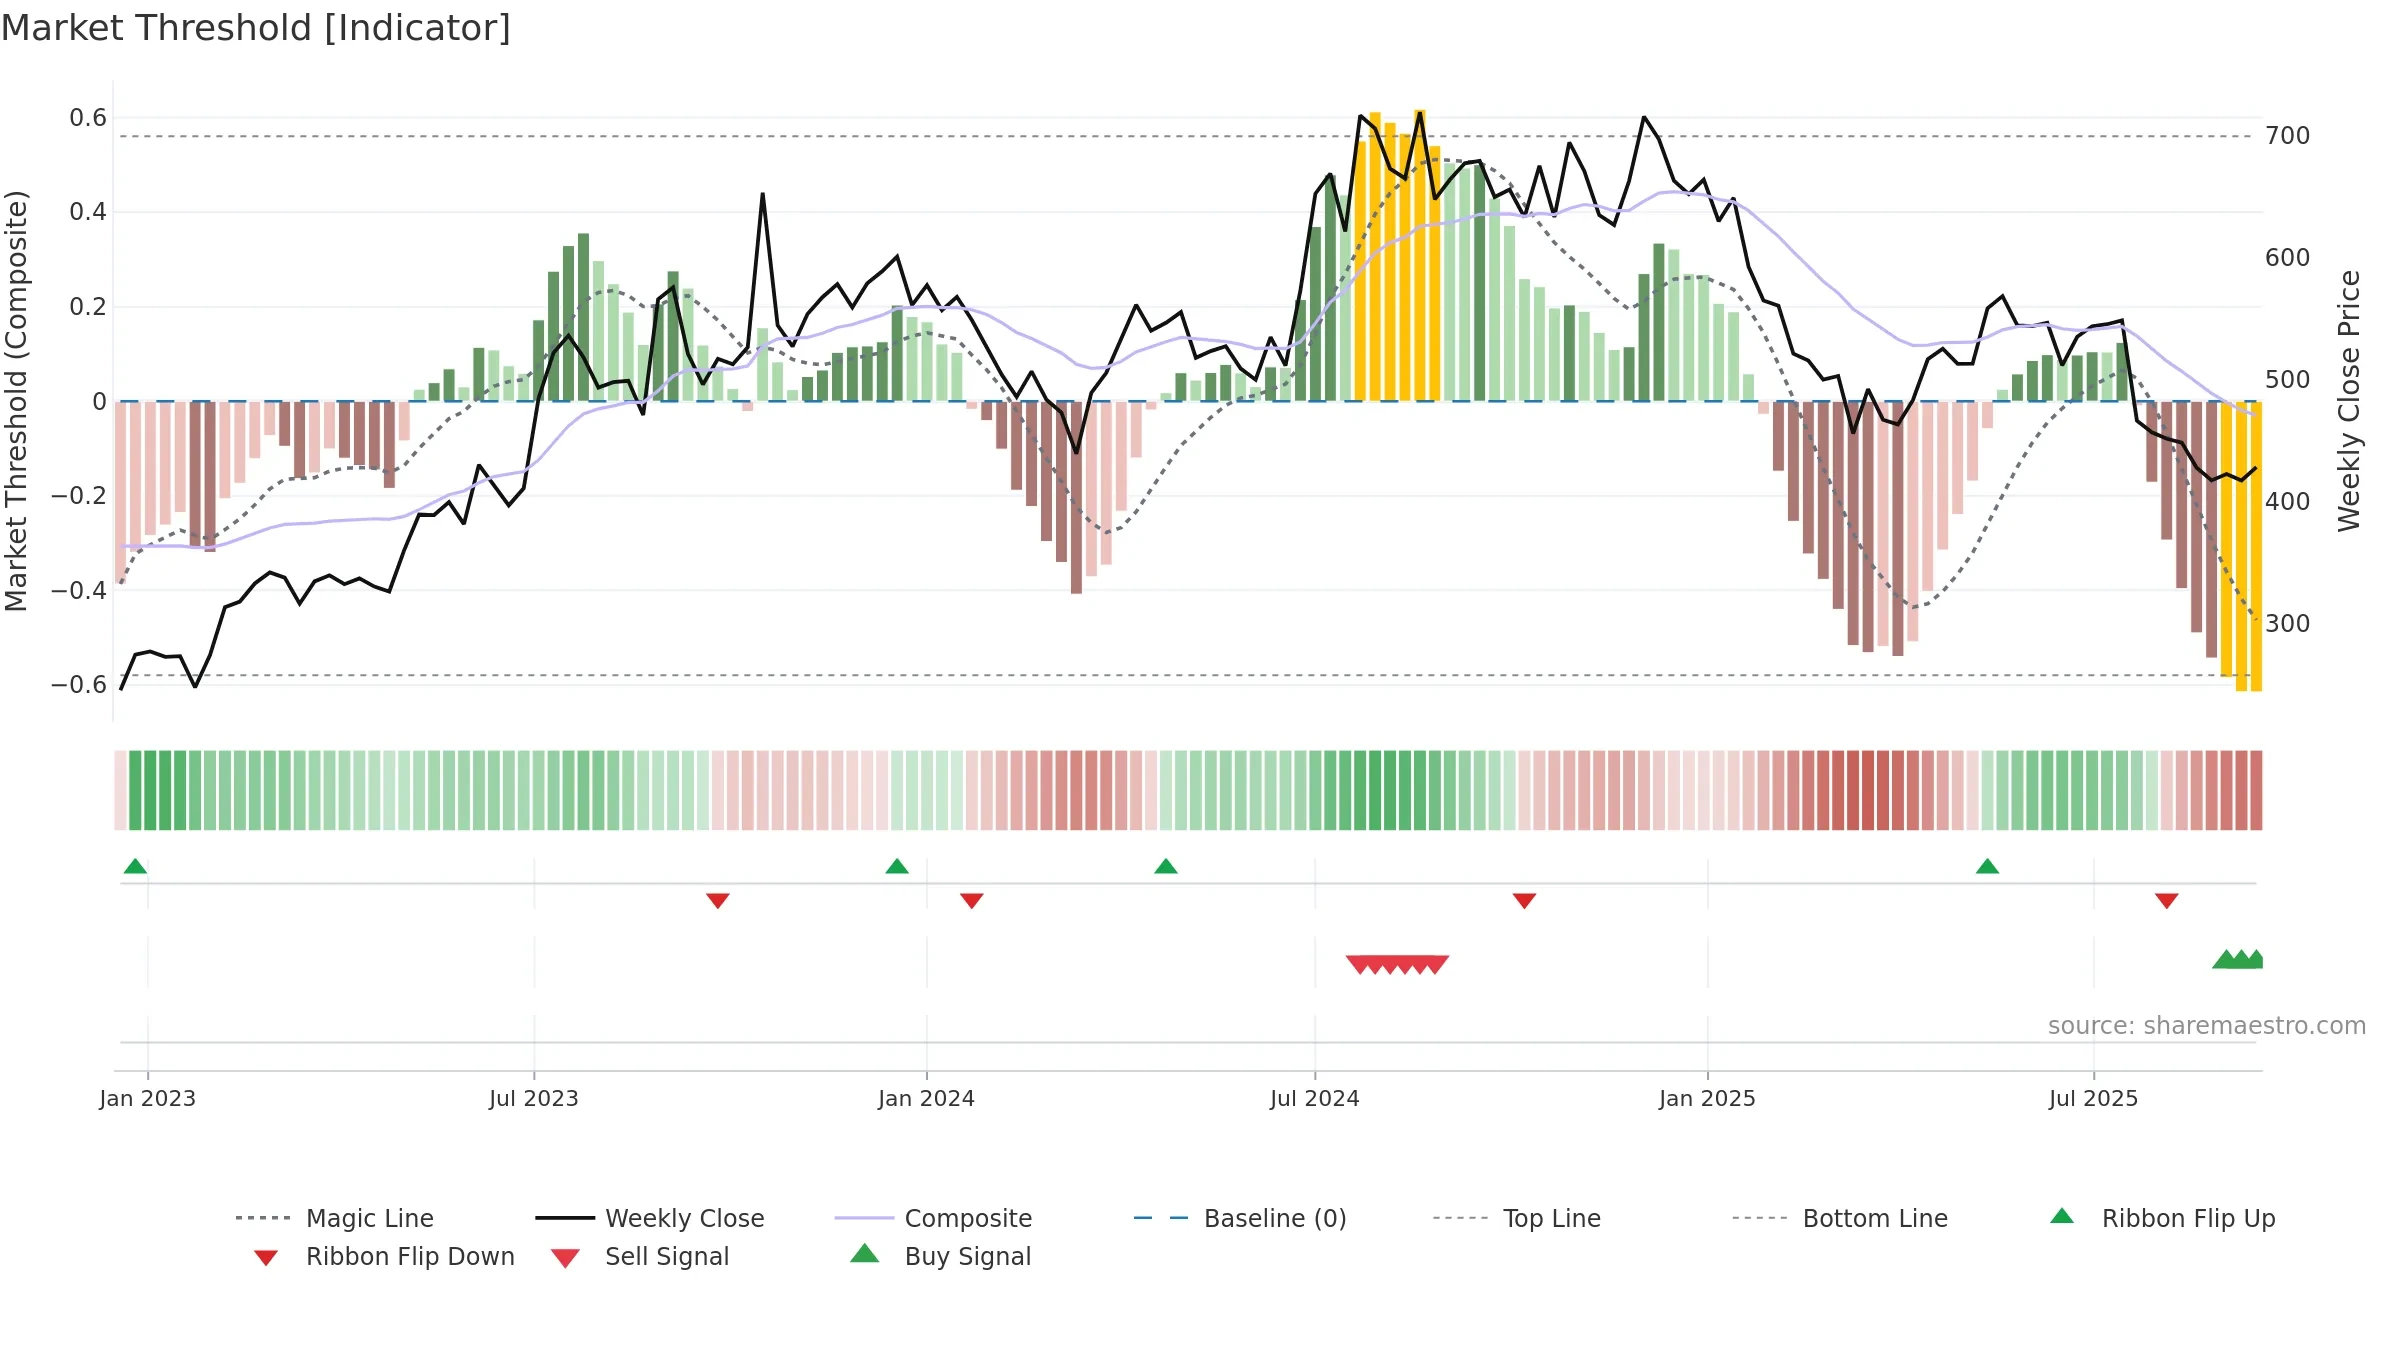This screenshot has width=2400, height=1350.
Task: Click the red flip-down triangle just after Jan 2024
Action: point(972,901)
